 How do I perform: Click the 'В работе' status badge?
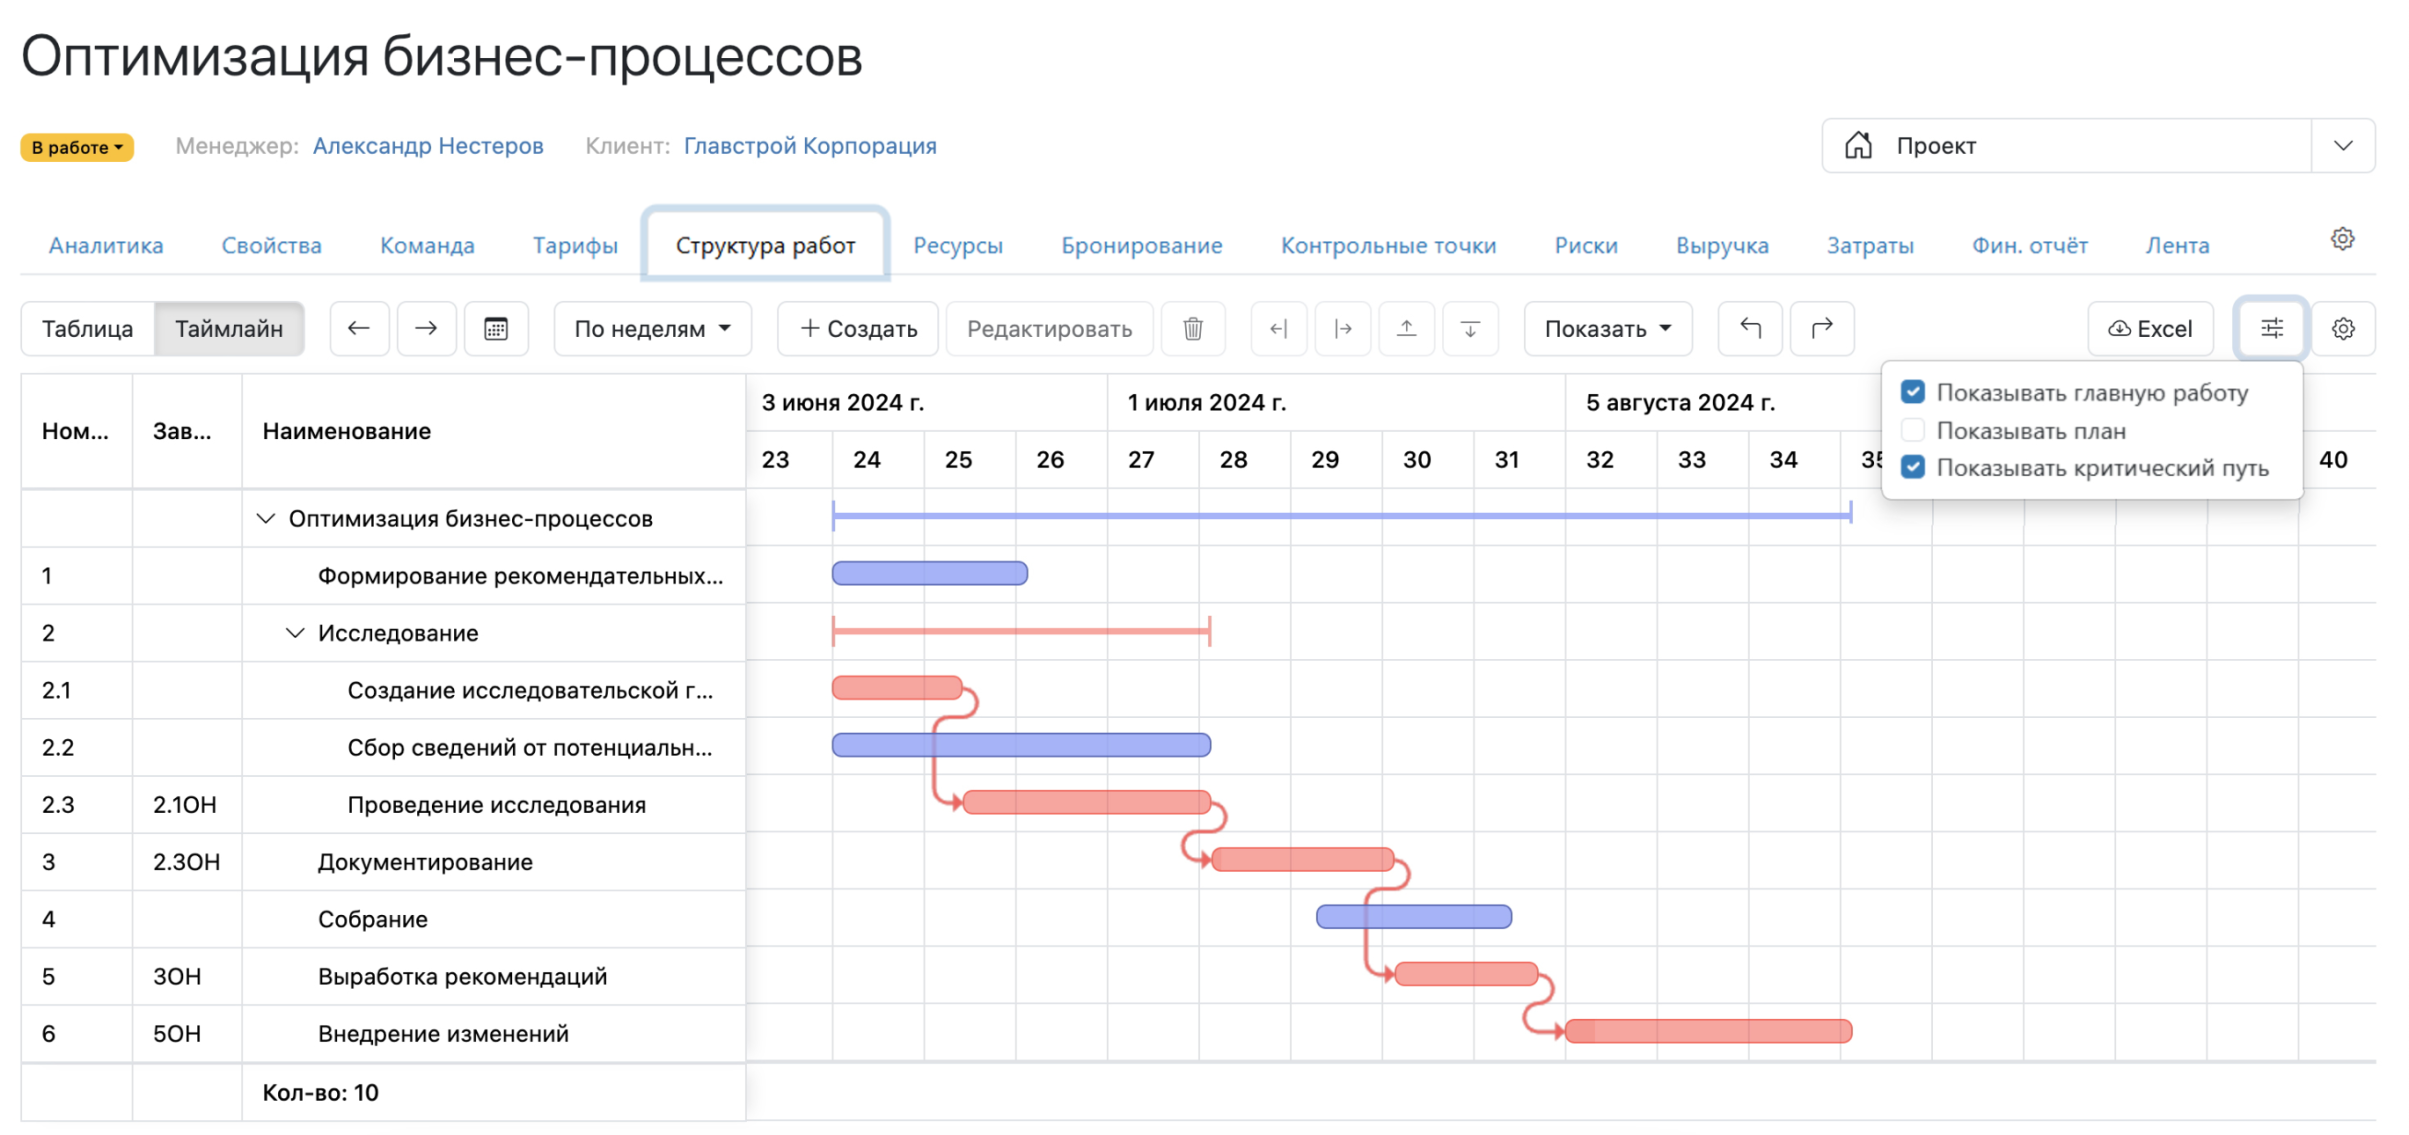(x=76, y=146)
